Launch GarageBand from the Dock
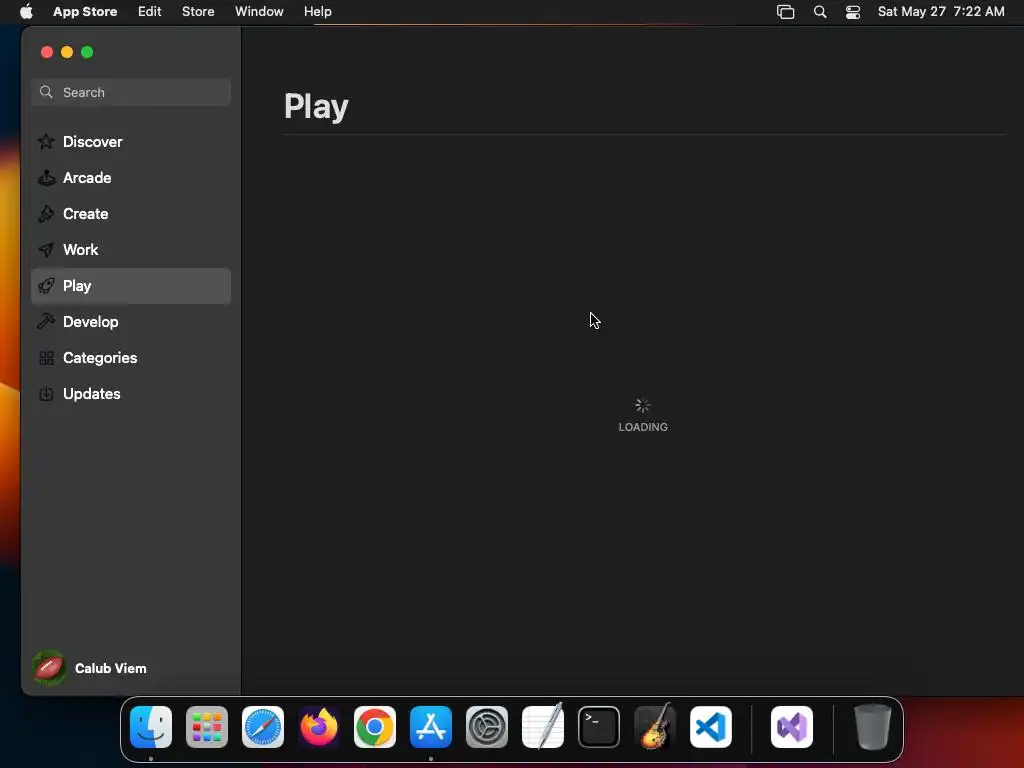 coord(655,726)
